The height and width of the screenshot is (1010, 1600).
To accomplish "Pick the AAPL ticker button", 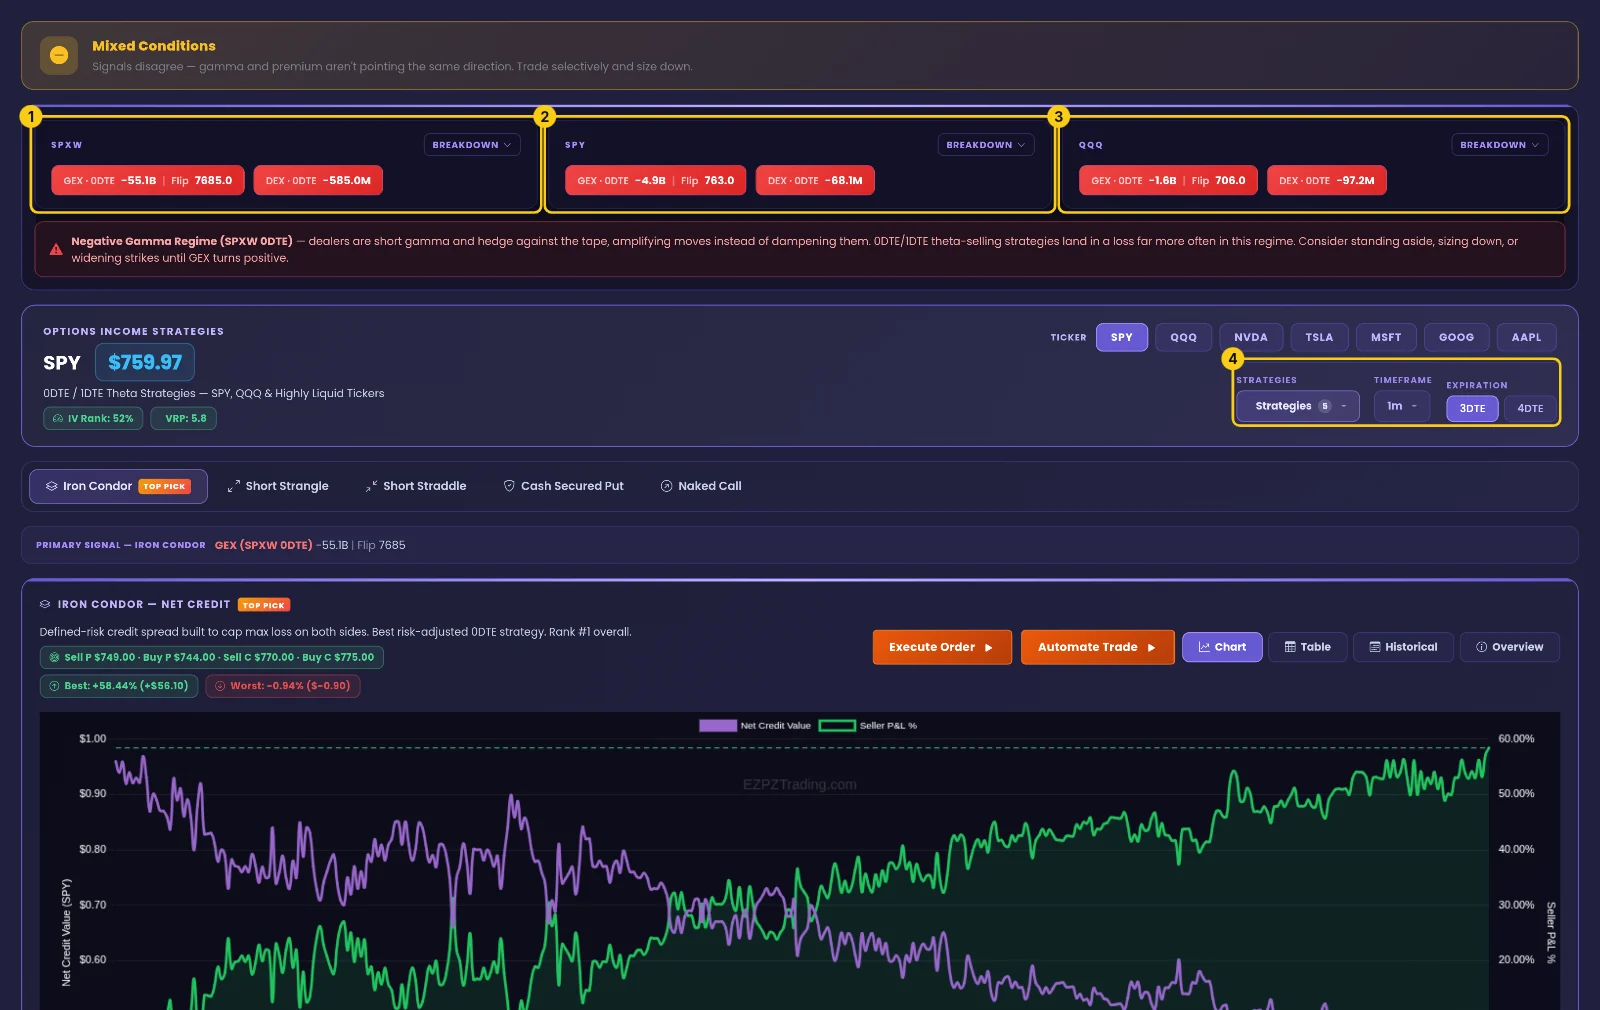I will [1526, 337].
